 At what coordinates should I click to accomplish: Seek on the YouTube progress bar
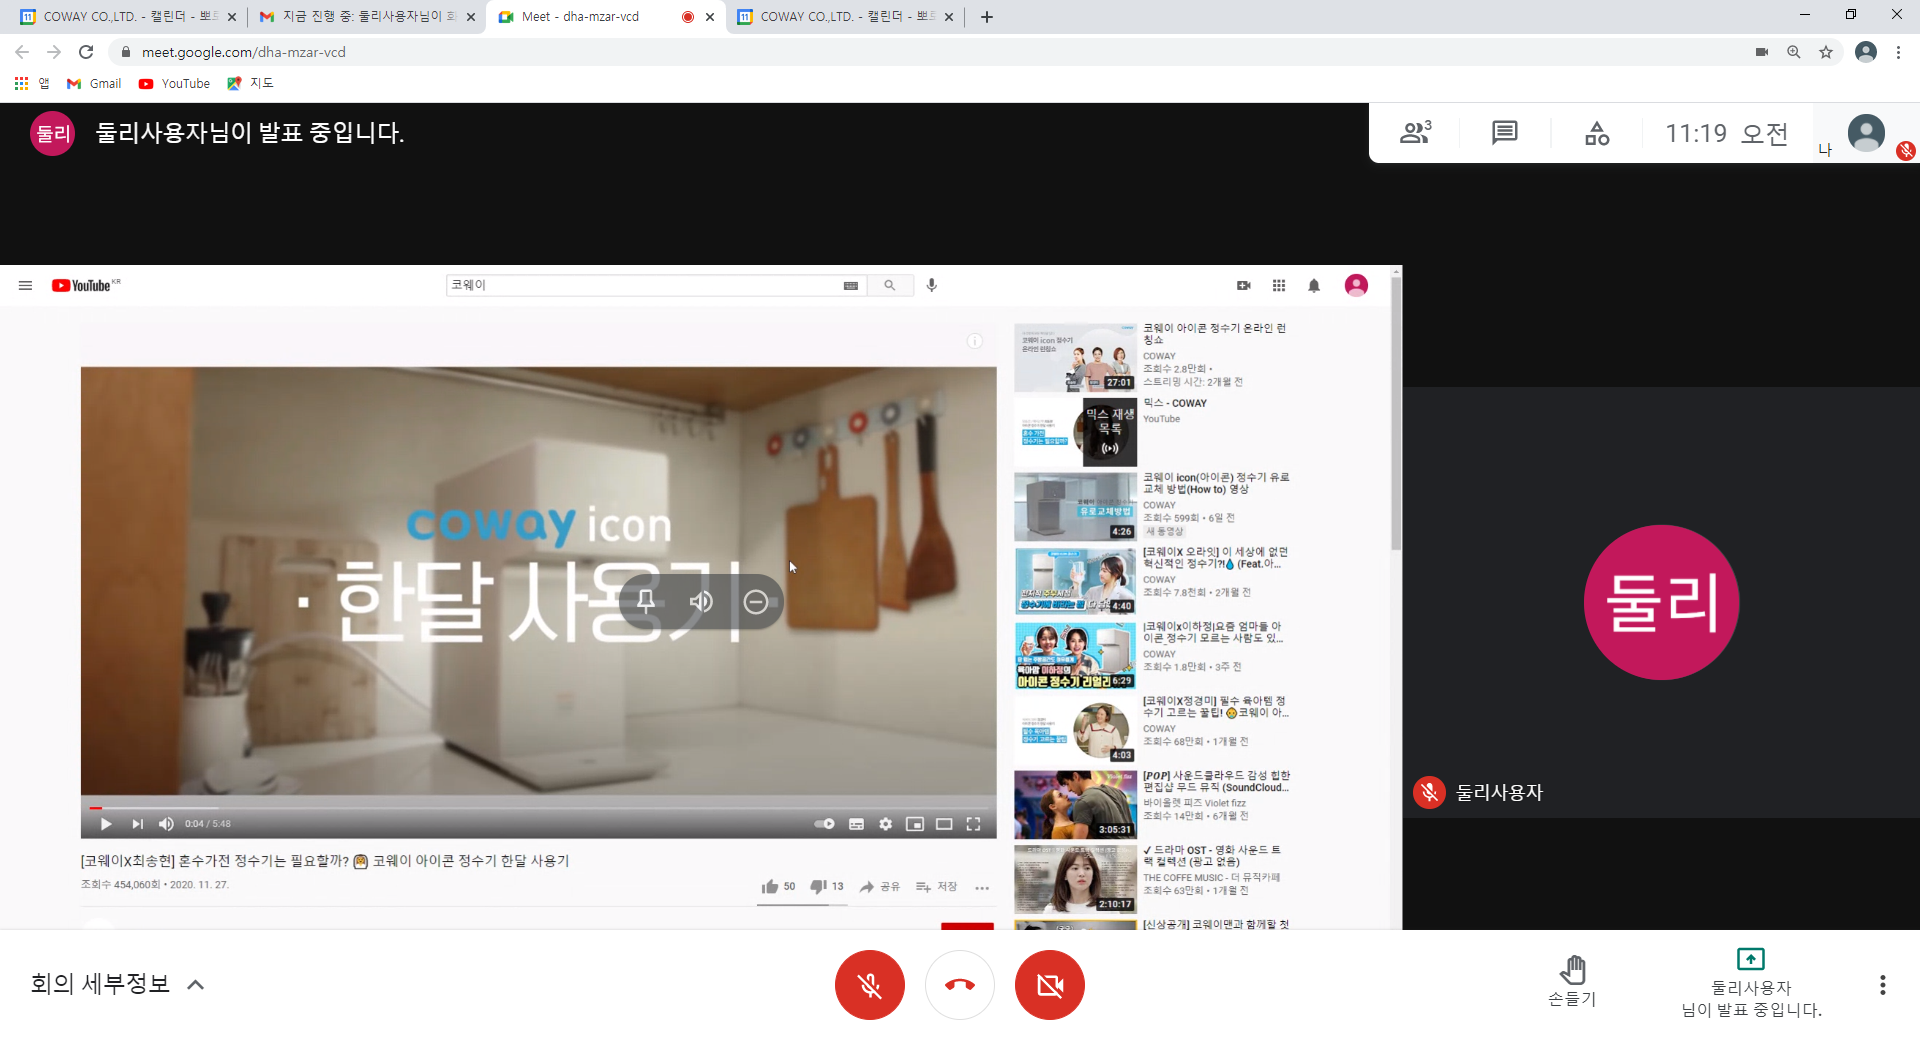(x=539, y=808)
